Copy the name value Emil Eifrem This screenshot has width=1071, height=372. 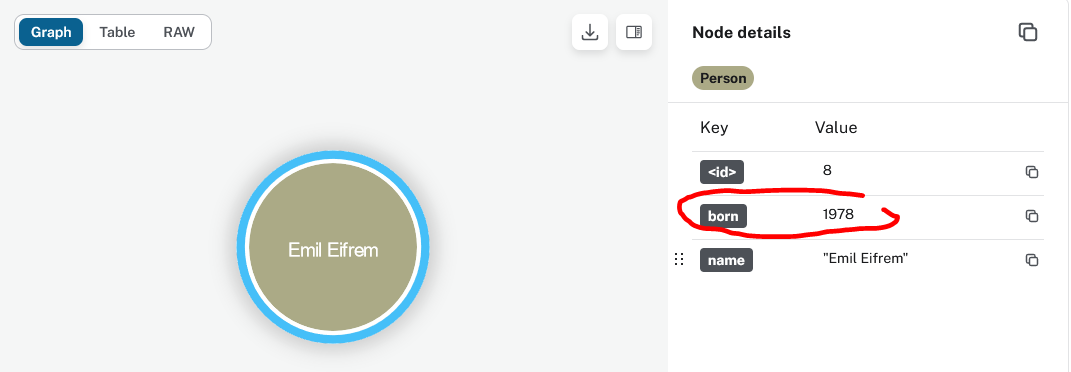[x=1032, y=260]
